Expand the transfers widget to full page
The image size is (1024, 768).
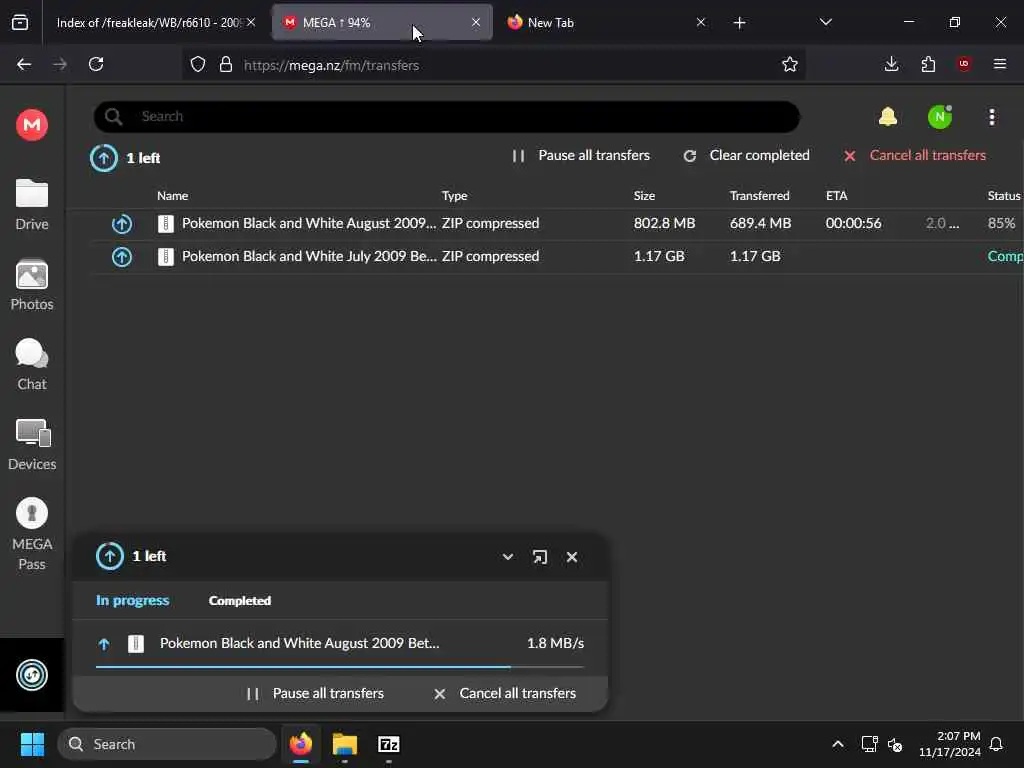click(539, 557)
